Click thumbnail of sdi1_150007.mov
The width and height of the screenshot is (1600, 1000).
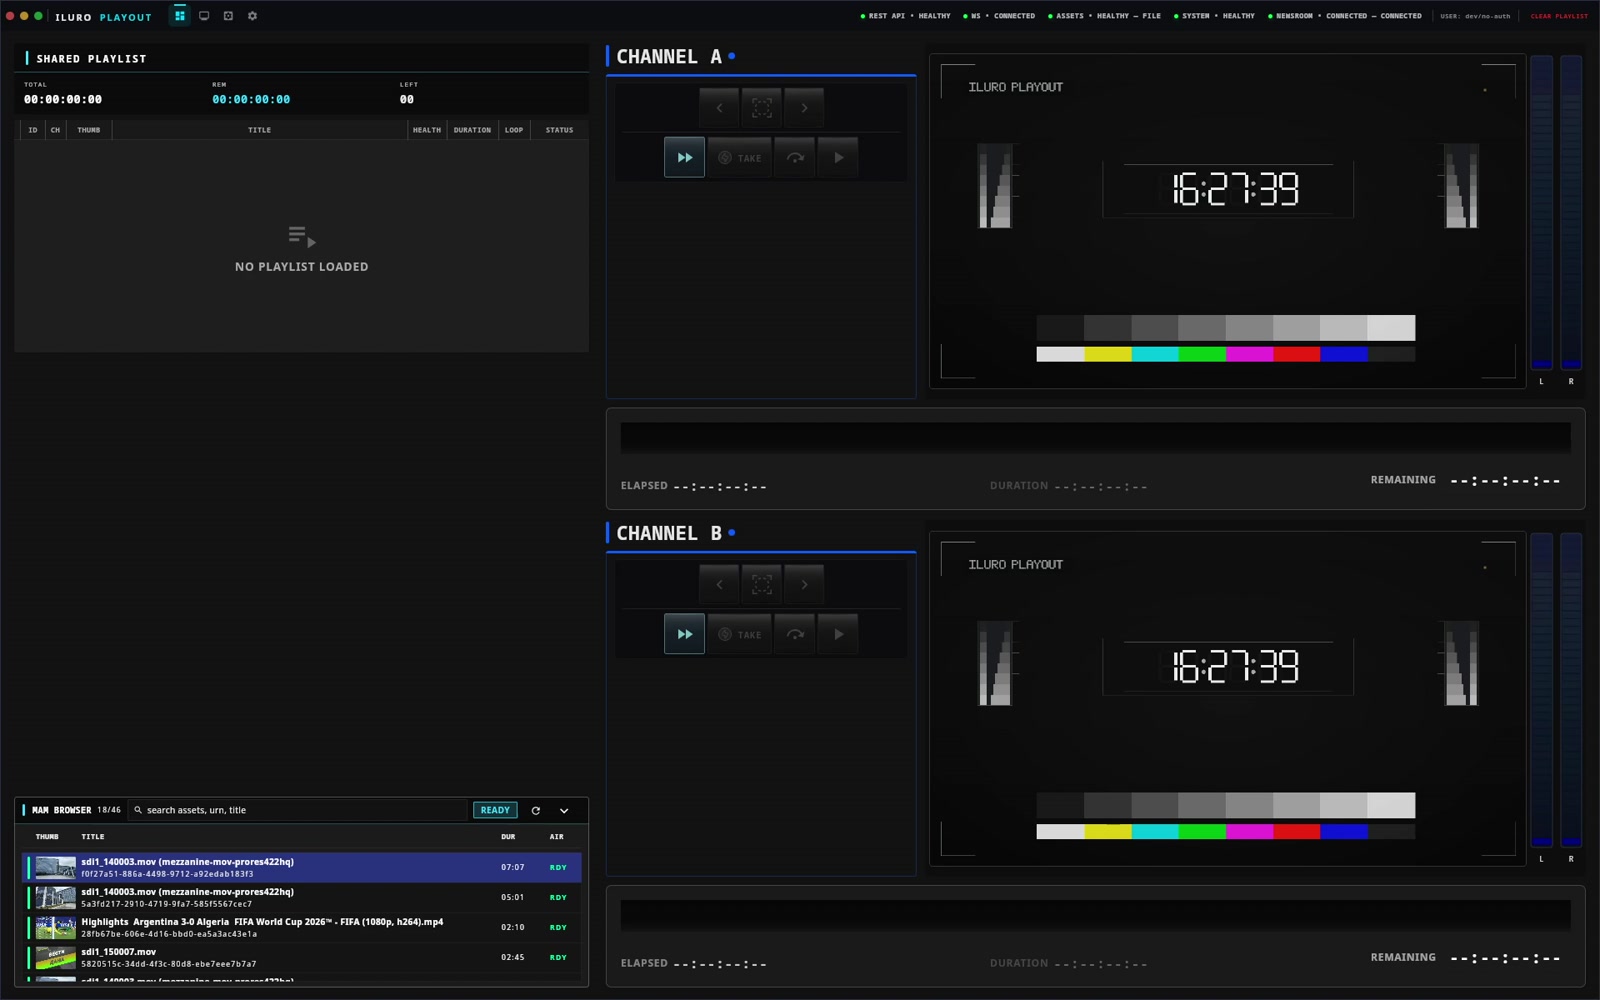pyautogui.click(x=55, y=957)
